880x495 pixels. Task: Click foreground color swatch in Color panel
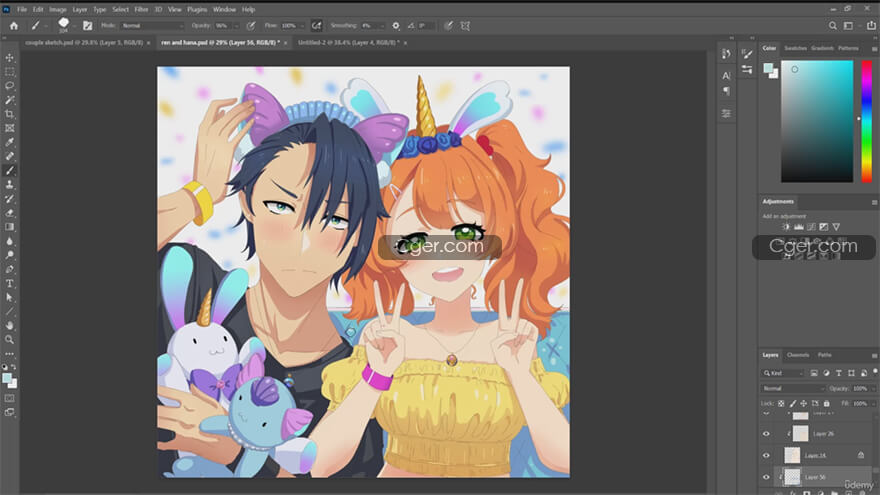coord(768,68)
